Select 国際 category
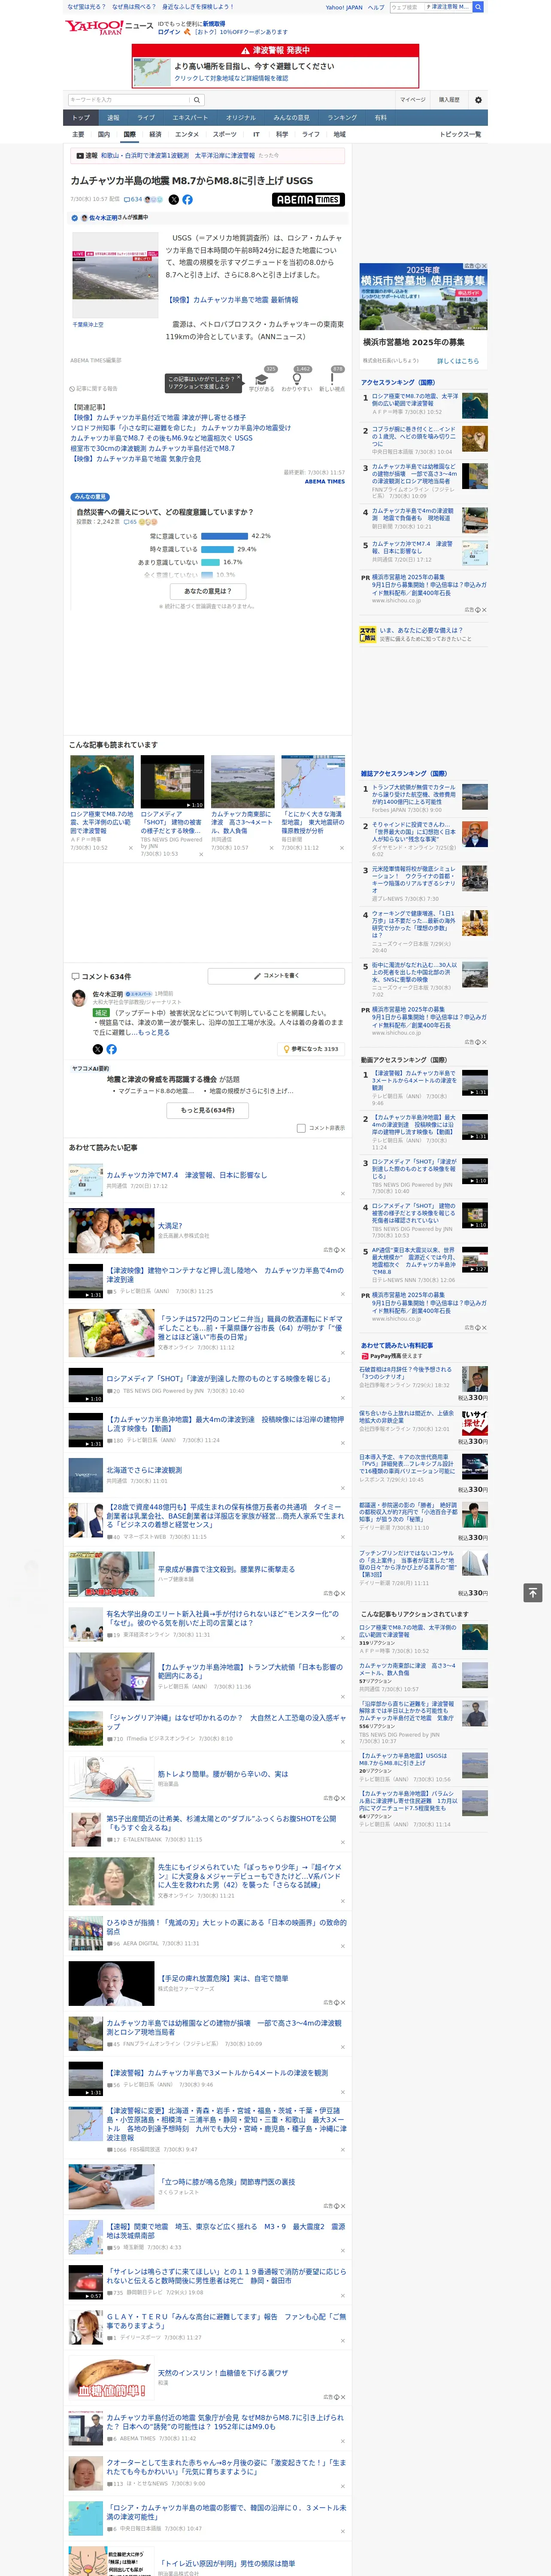 (129, 134)
